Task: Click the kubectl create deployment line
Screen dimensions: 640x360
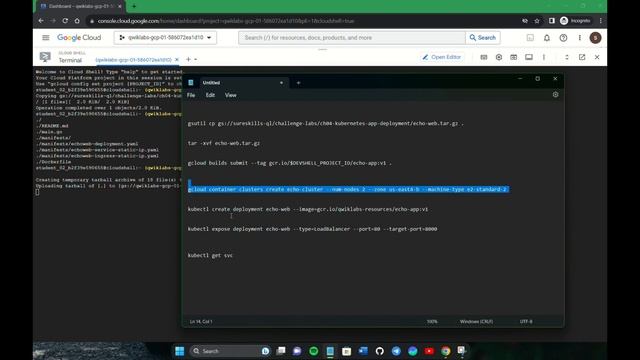Action: (x=308, y=209)
